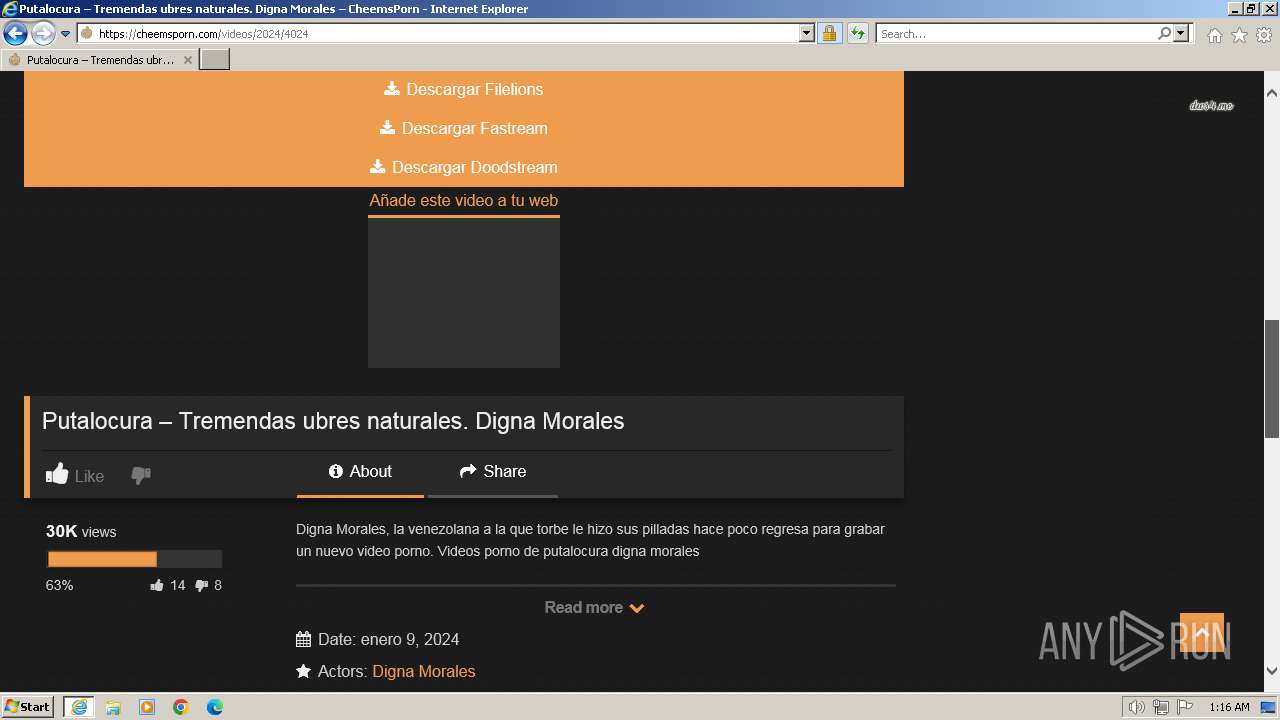The image size is (1280, 720).
Task: Expand the address bar autocomplete dropdown
Action: tap(807, 33)
